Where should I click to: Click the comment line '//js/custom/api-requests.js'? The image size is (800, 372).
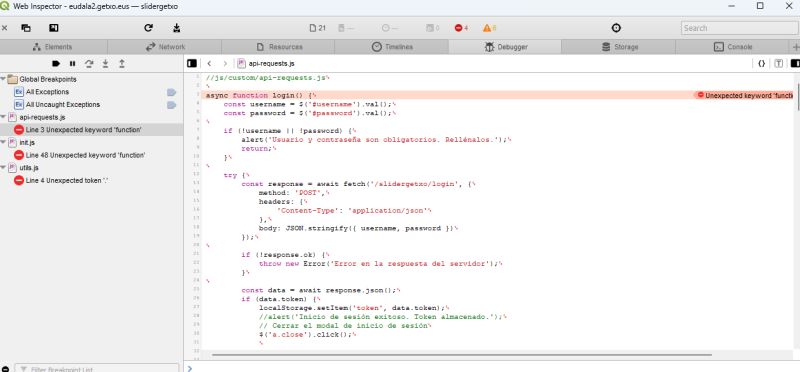268,78
